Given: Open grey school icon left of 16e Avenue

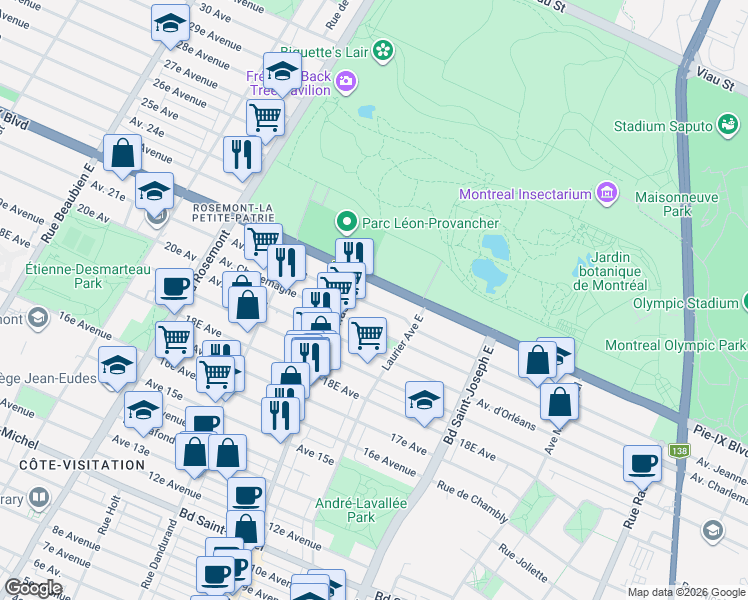Looking at the screenshot, I should pyautogui.click(x=38, y=318).
